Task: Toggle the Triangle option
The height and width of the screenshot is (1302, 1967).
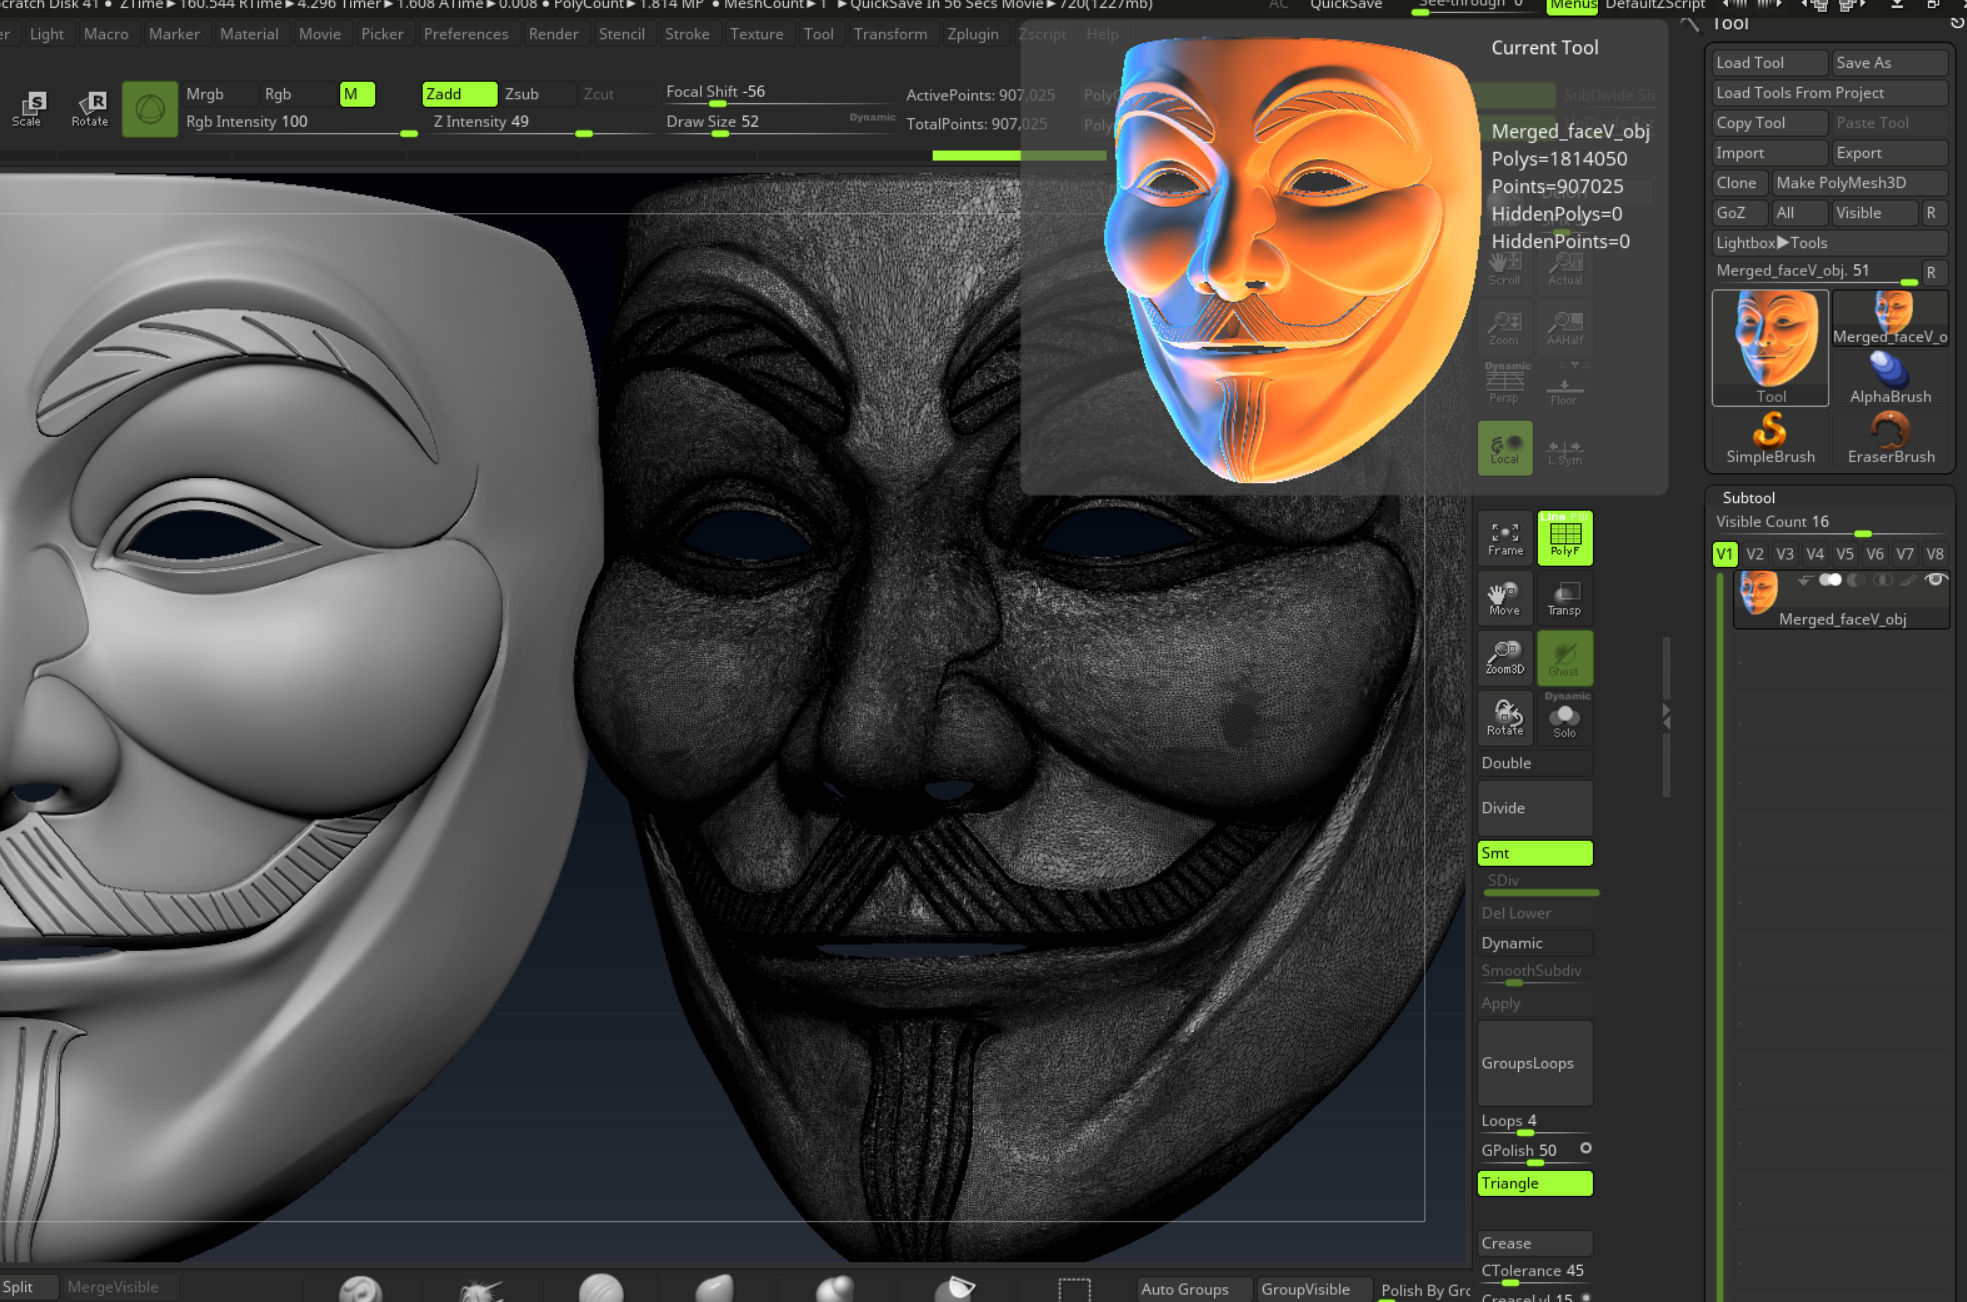Action: (x=1535, y=1183)
